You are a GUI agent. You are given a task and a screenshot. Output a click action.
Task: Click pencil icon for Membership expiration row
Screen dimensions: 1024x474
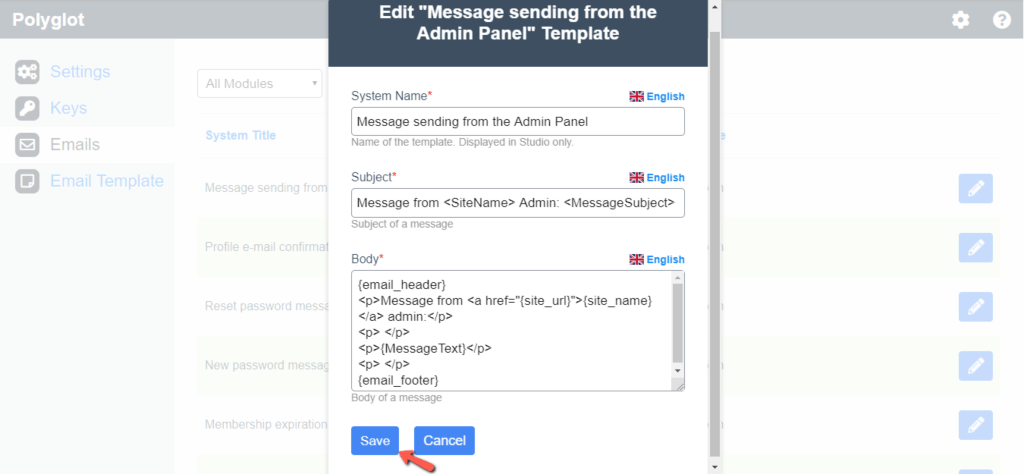coord(976,425)
